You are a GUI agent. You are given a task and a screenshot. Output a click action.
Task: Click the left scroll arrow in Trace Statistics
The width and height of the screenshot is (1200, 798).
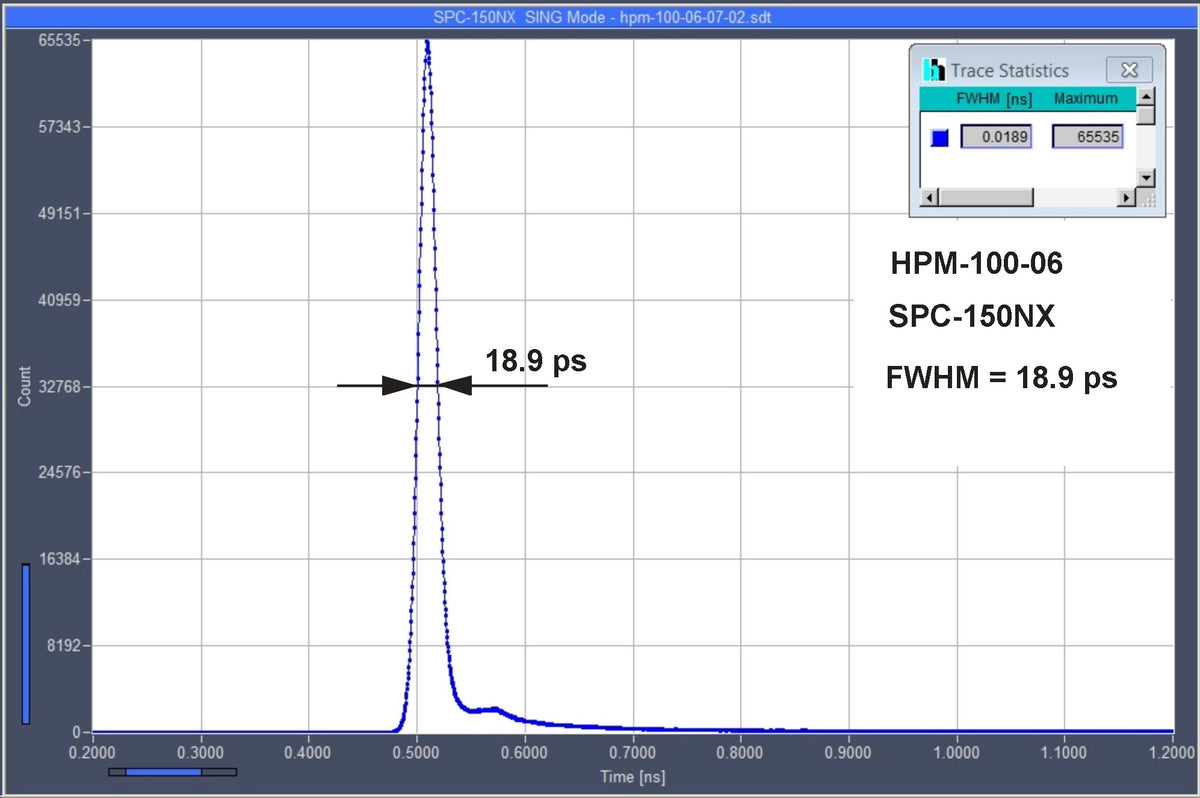[x=927, y=198]
